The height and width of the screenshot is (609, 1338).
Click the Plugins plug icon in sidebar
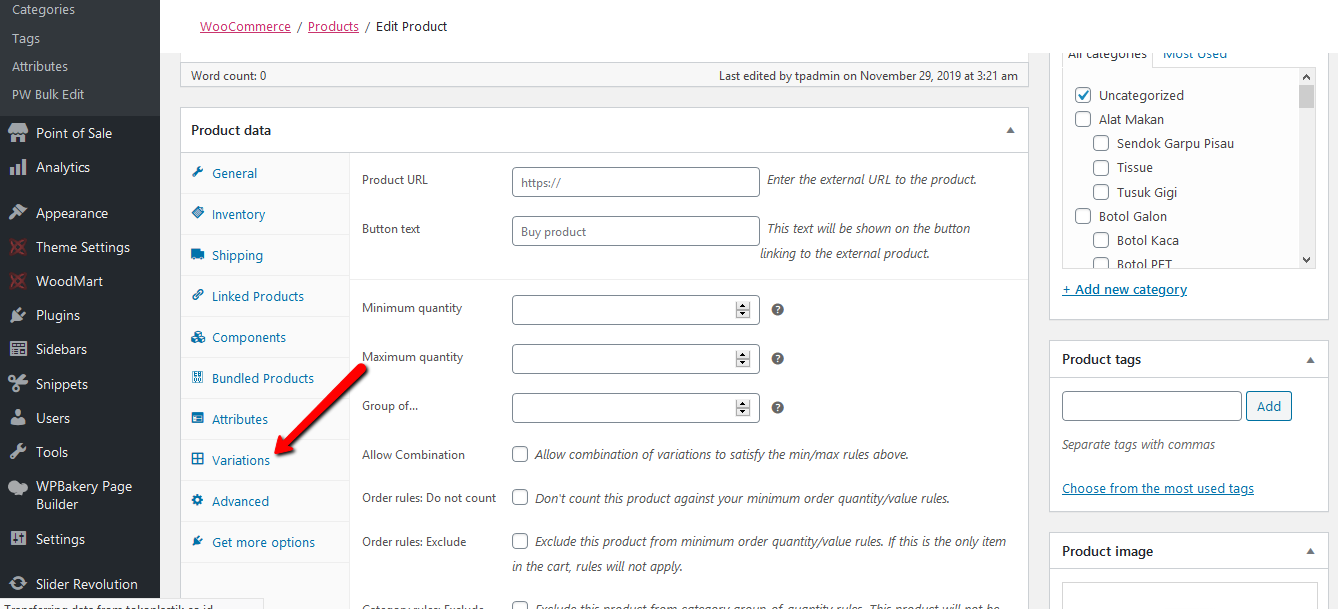click(18, 315)
